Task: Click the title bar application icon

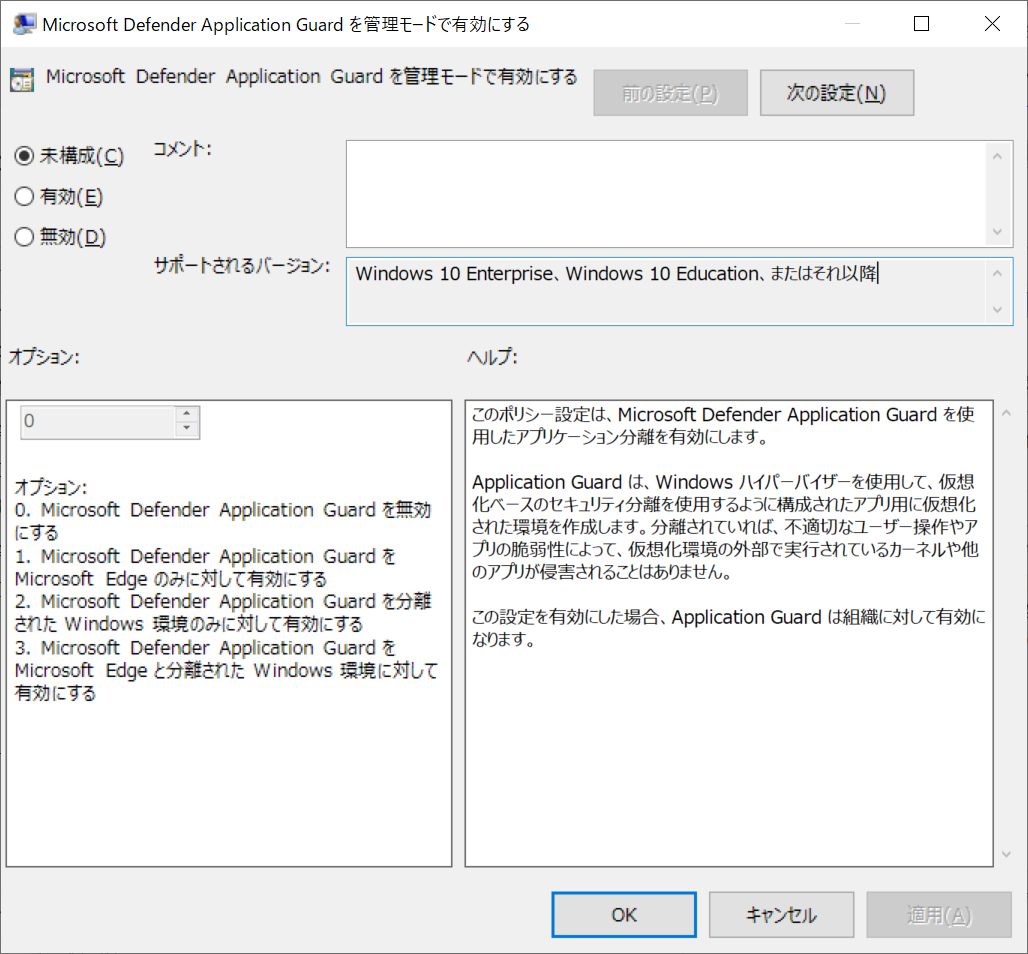Action: 24,24
